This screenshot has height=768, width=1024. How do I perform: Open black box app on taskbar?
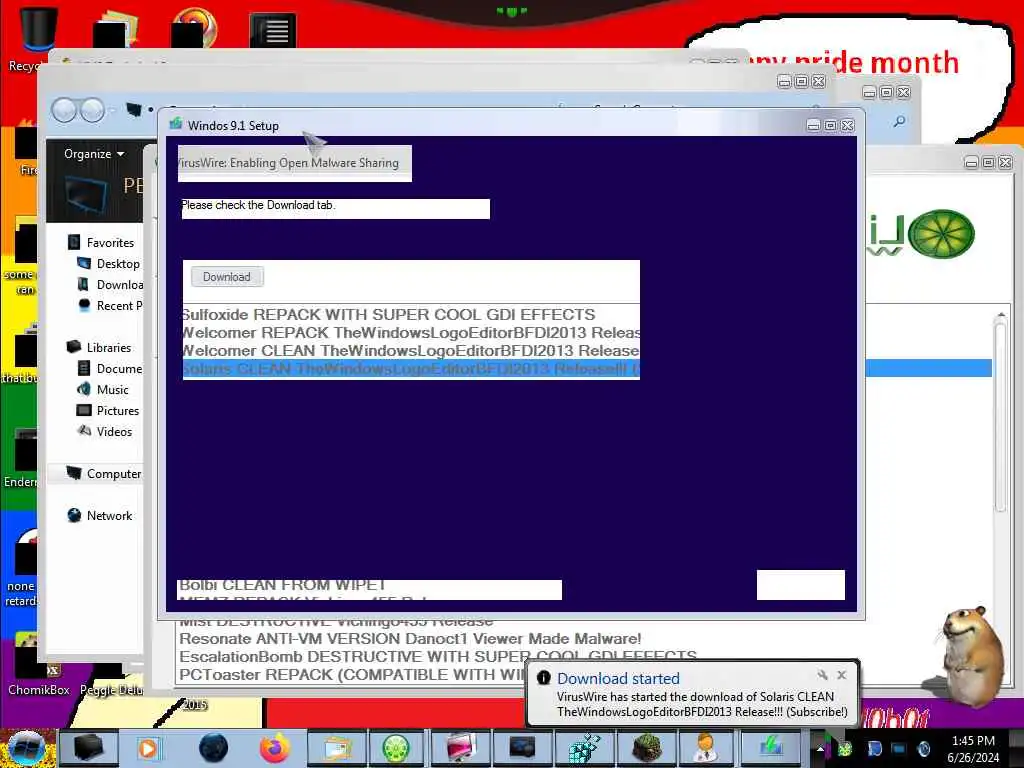click(x=89, y=748)
